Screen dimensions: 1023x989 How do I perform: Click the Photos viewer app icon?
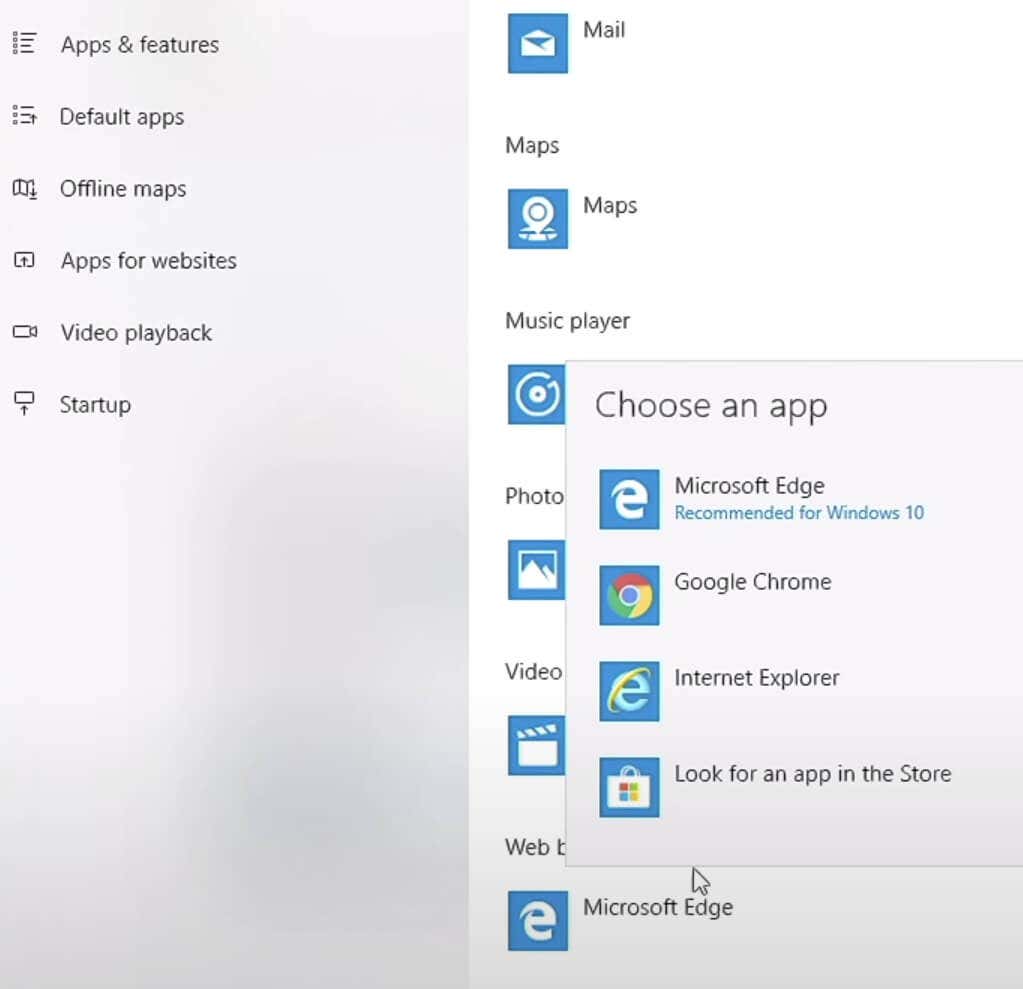tap(536, 570)
